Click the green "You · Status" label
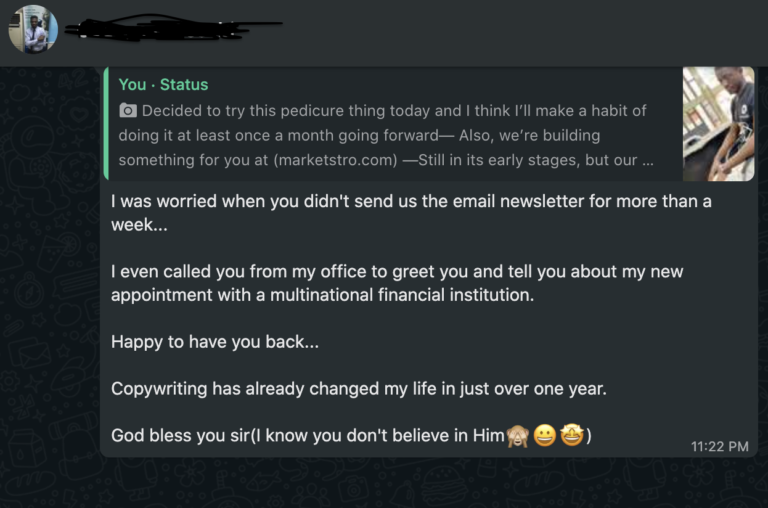Image resolution: width=768 pixels, height=508 pixels. (163, 85)
